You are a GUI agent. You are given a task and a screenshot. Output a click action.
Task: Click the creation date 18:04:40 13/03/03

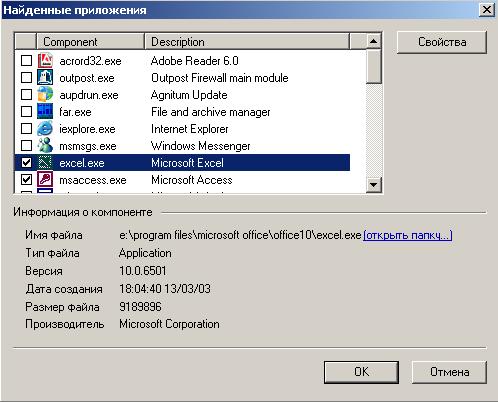(165, 289)
